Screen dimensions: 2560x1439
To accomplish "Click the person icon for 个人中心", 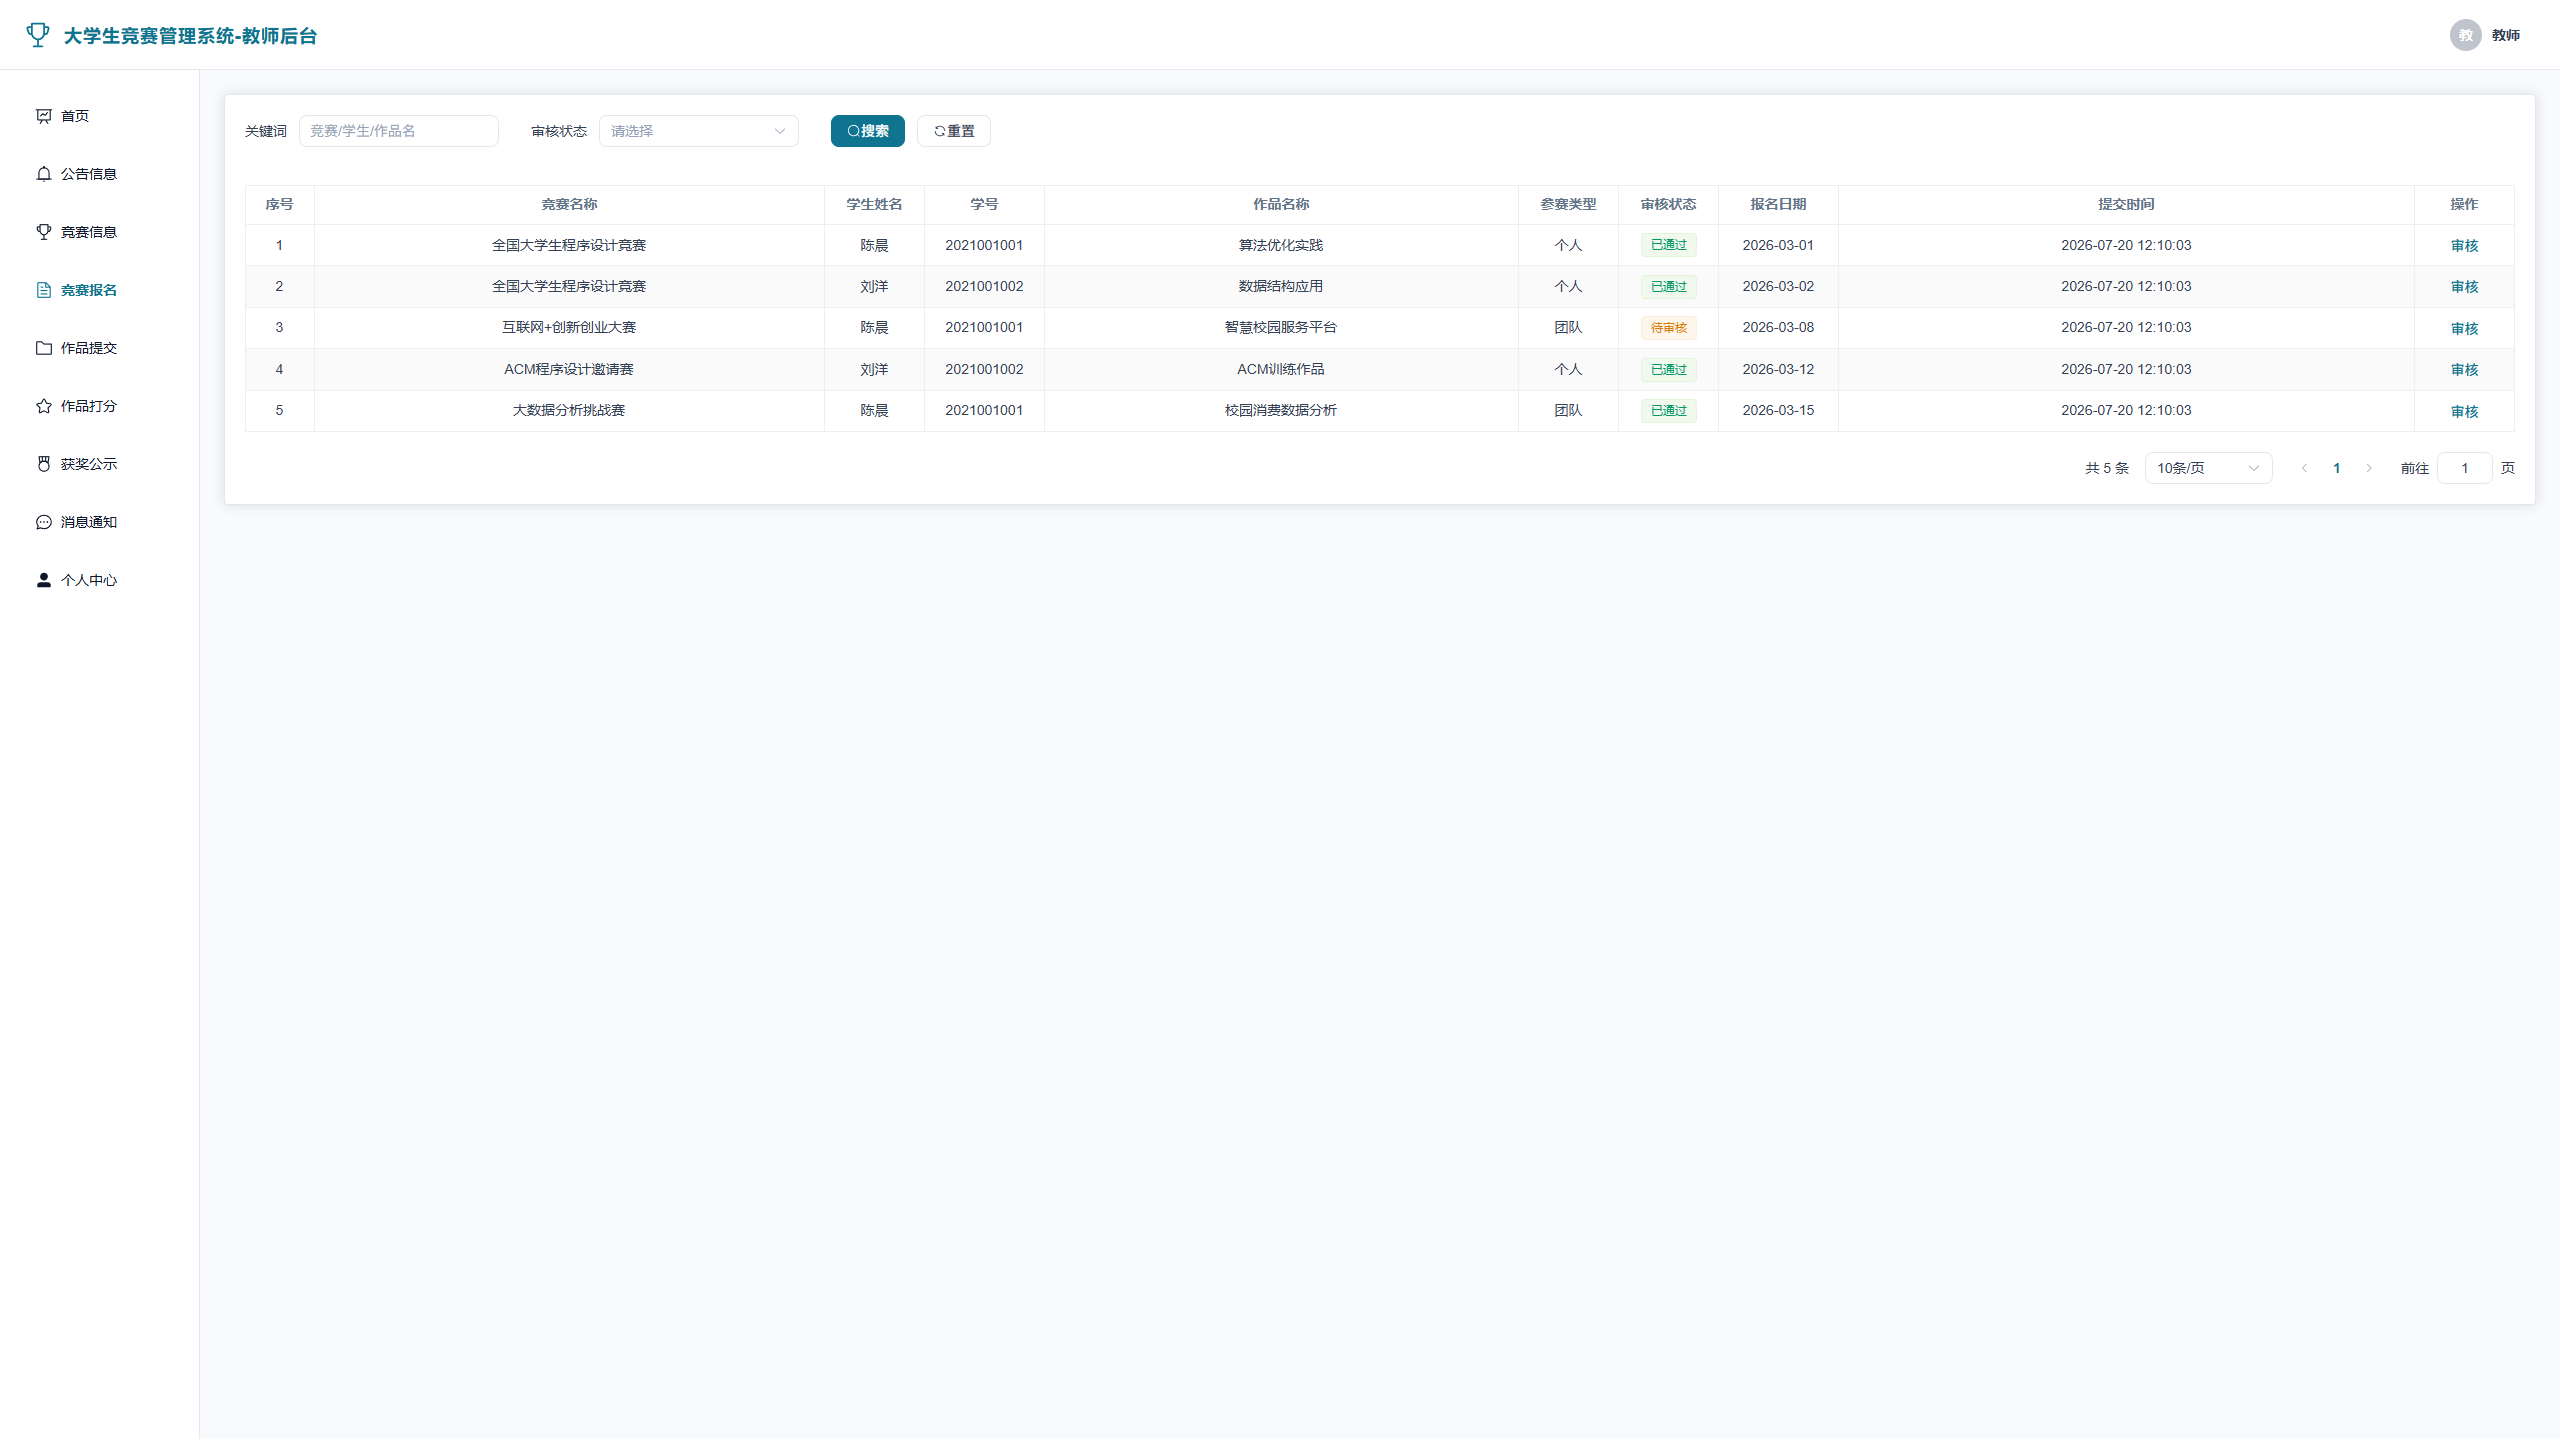I will click(x=44, y=580).
